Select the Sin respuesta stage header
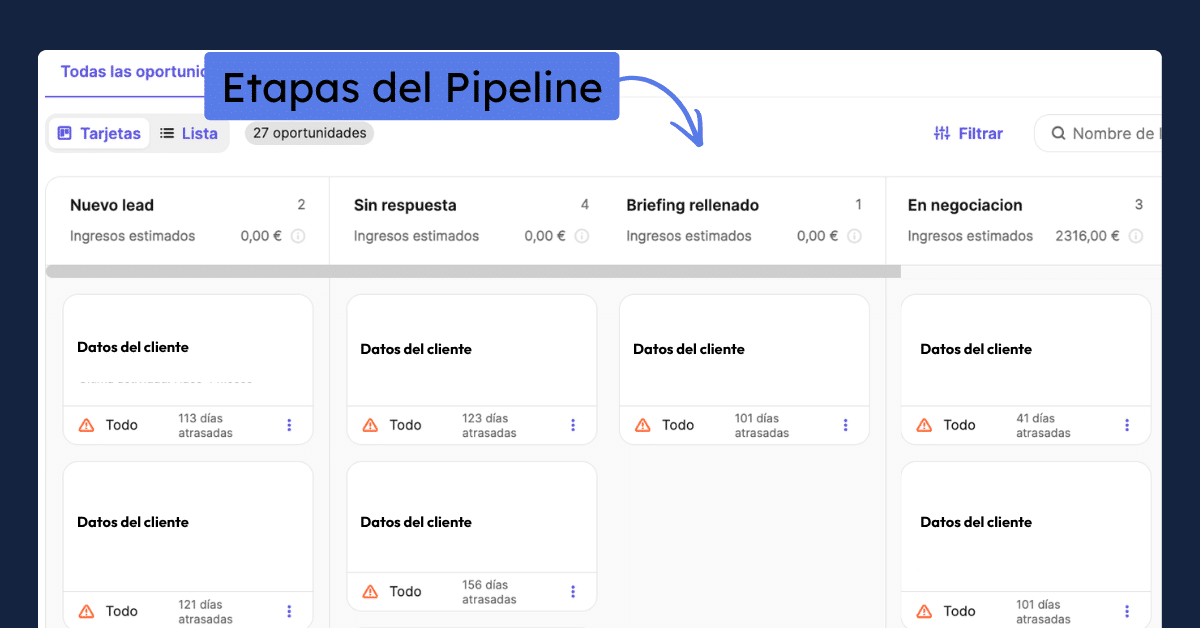Image resolution: width=1200 pixels, height=628 pixels. pos(405,205)
